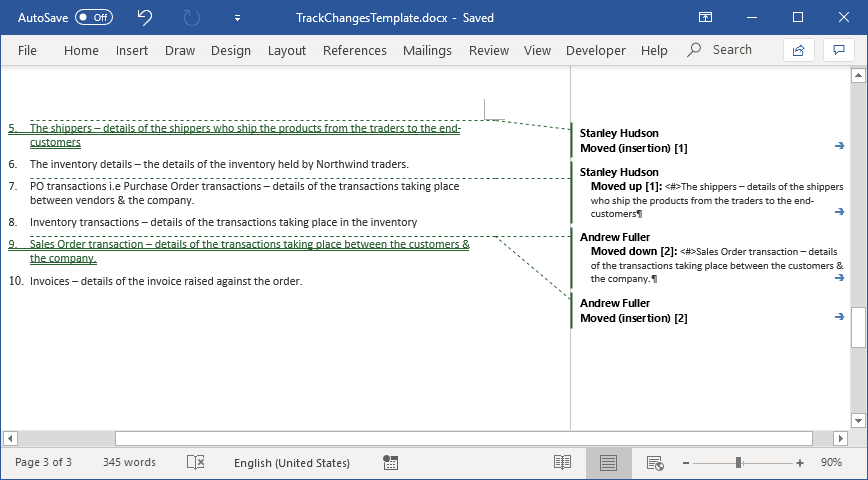Open the Review tab
The height and width of the screenshot is (480, 868).
pyautogui.click(x=489, y=50)
